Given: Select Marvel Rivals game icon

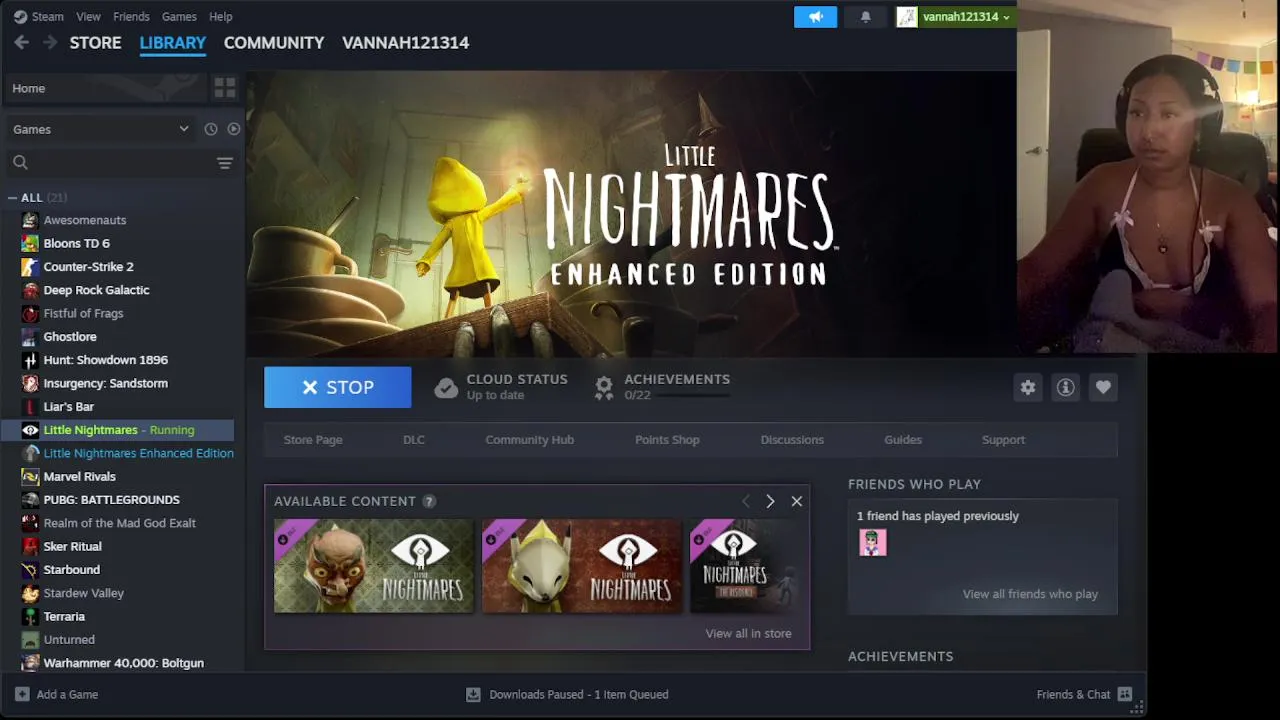Looking at the screenshot, I should coord(30,477).
